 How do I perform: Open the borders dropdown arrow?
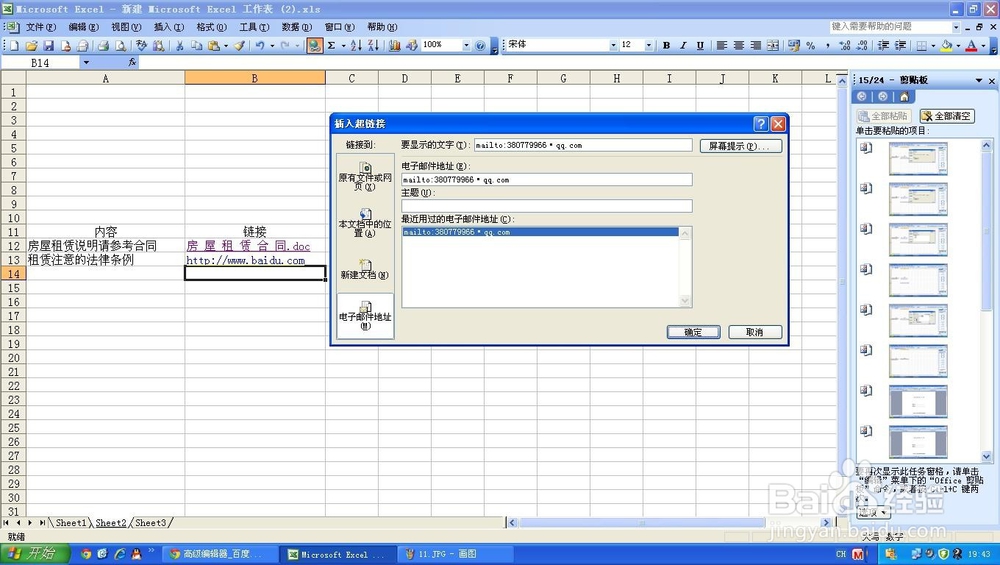point(933,45)
